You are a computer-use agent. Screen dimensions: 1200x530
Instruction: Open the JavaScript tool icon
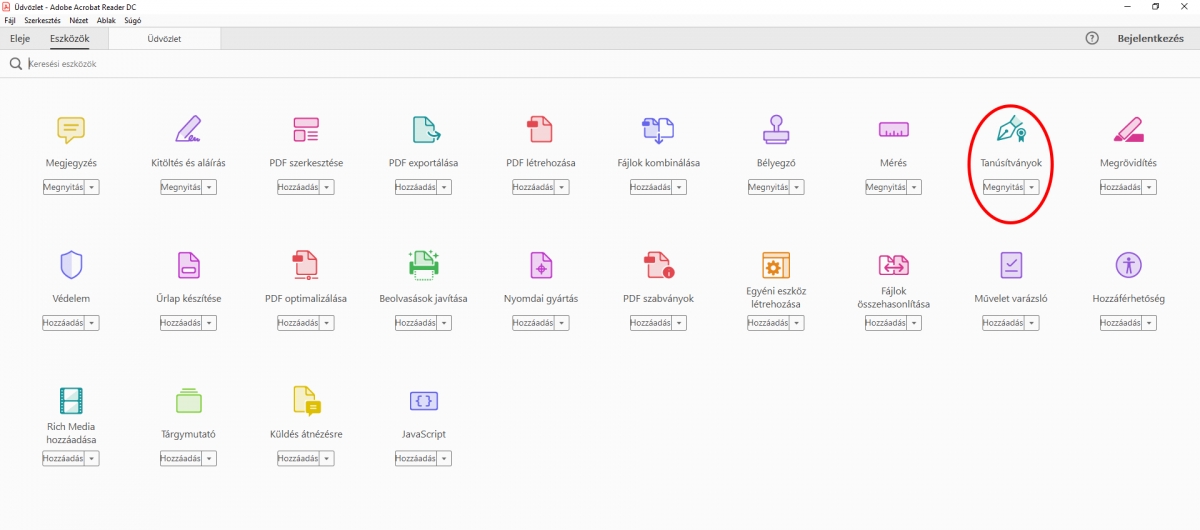[423, 400]
